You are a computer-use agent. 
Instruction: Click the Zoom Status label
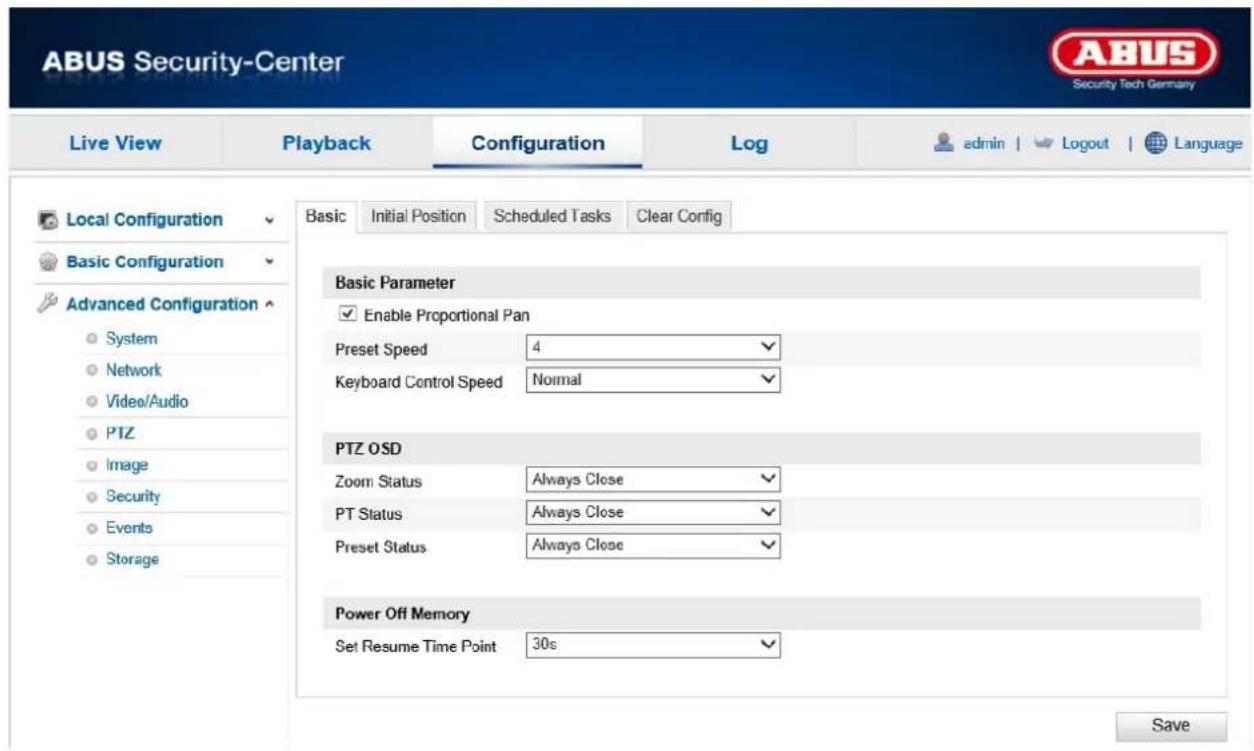pyautogui.click(x=377, y=482)
